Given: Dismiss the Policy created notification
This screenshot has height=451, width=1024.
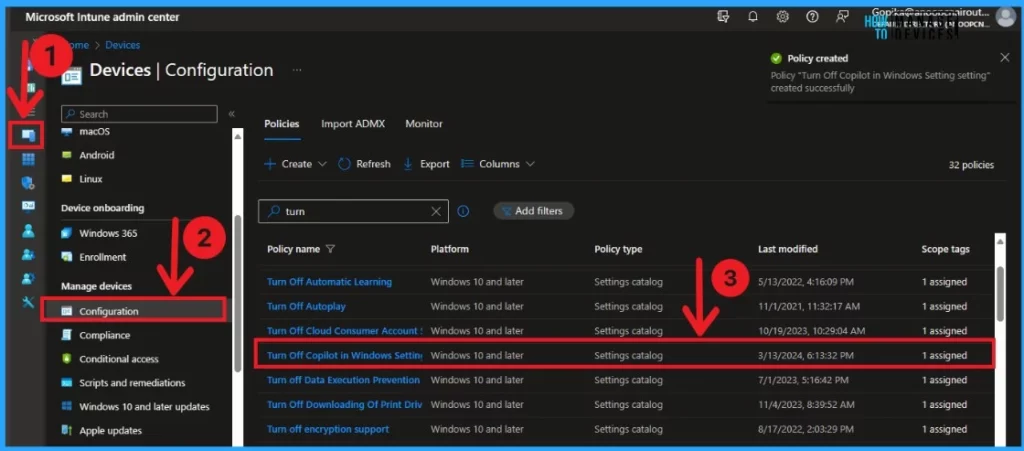Looking at the screenshot, I should (1004, 57).
